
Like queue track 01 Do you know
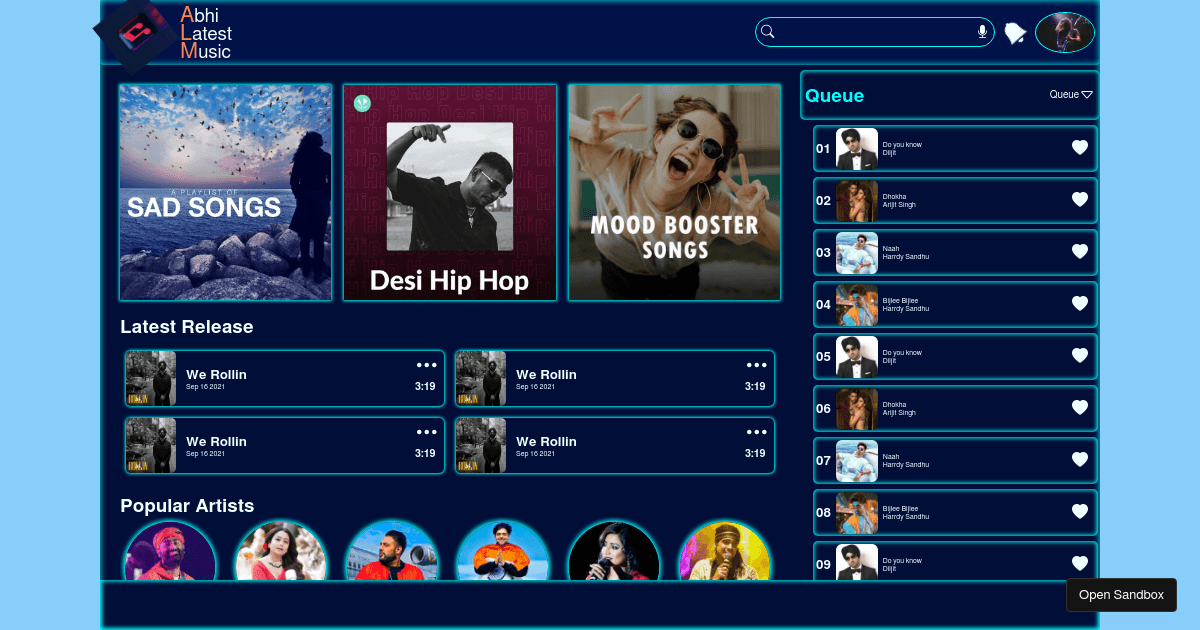point(1080,148)
